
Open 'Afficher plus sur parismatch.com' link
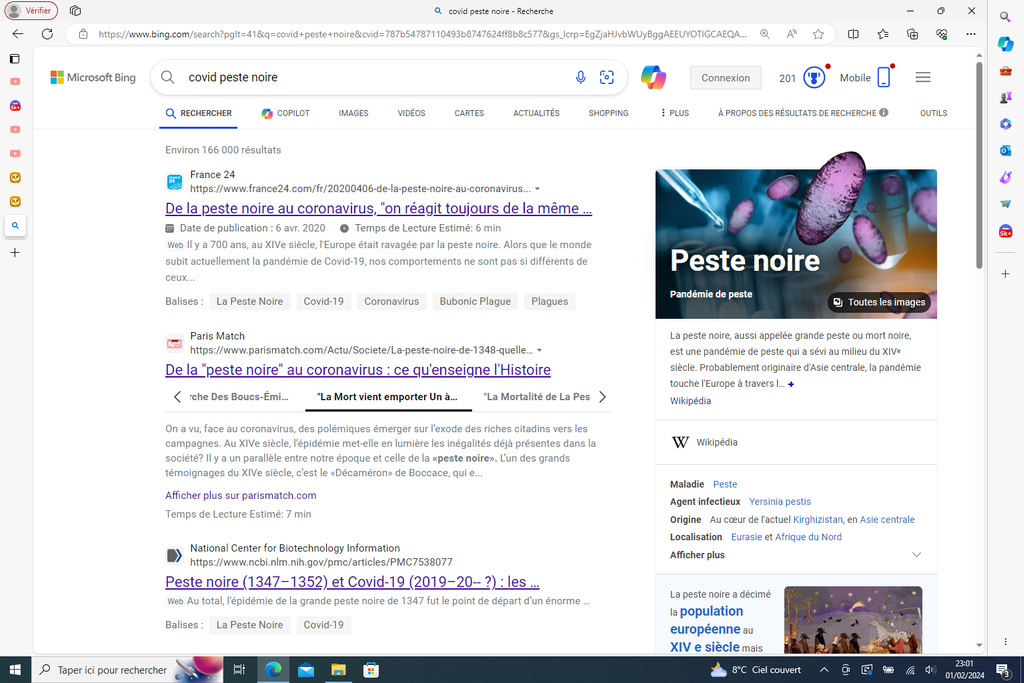coord(240,495)
